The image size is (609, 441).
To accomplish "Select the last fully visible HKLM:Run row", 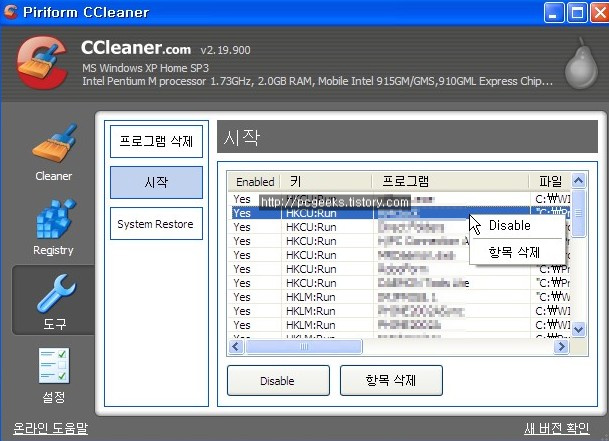I will coord(399,325).
